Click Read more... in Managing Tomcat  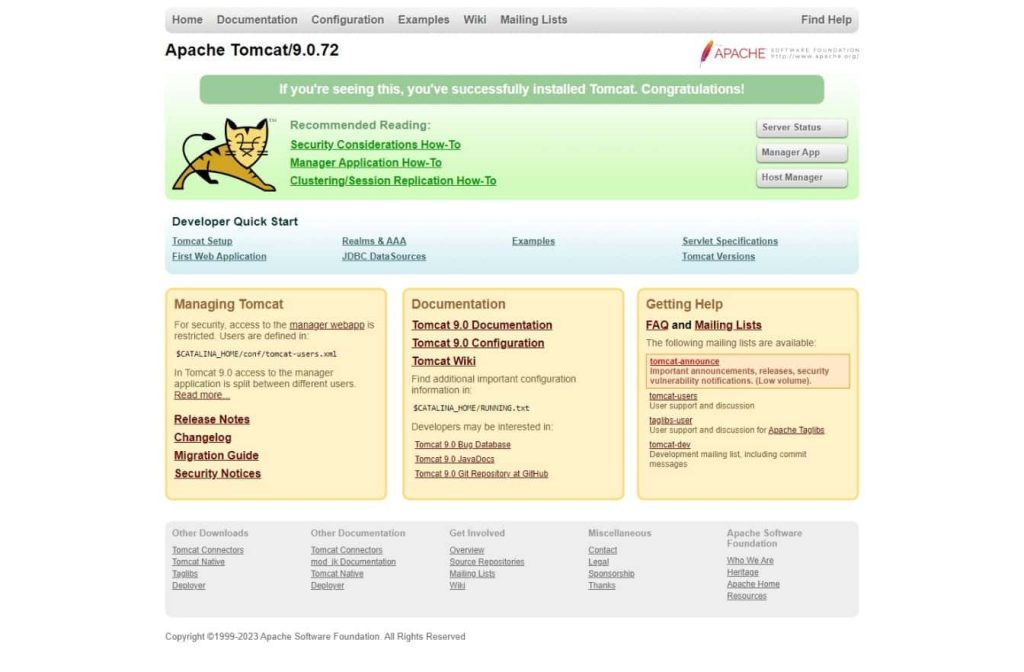202,395
